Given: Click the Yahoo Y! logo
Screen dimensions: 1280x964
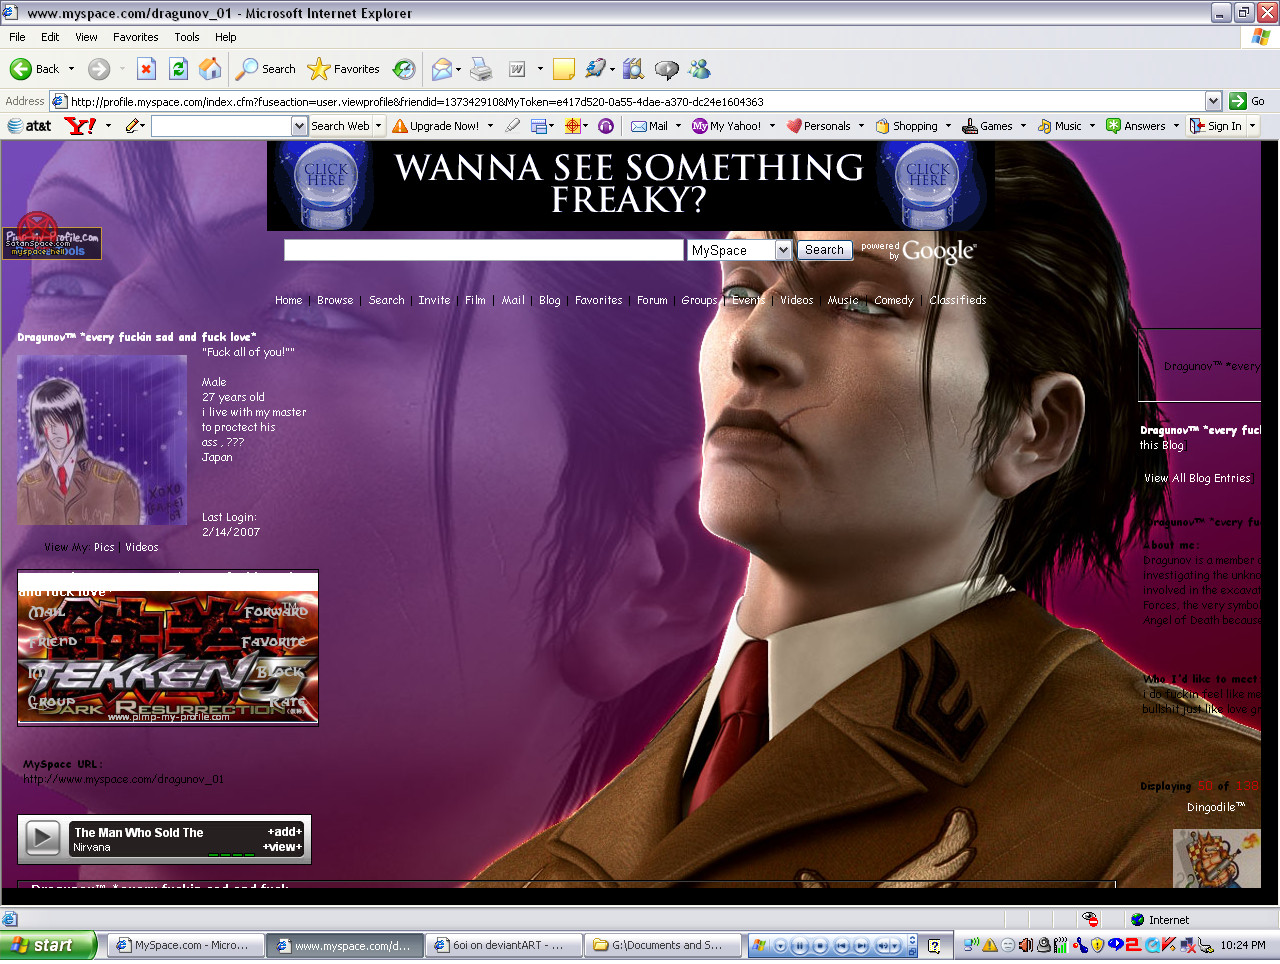Looking at the screenshot, I should [x=80, y=126].
